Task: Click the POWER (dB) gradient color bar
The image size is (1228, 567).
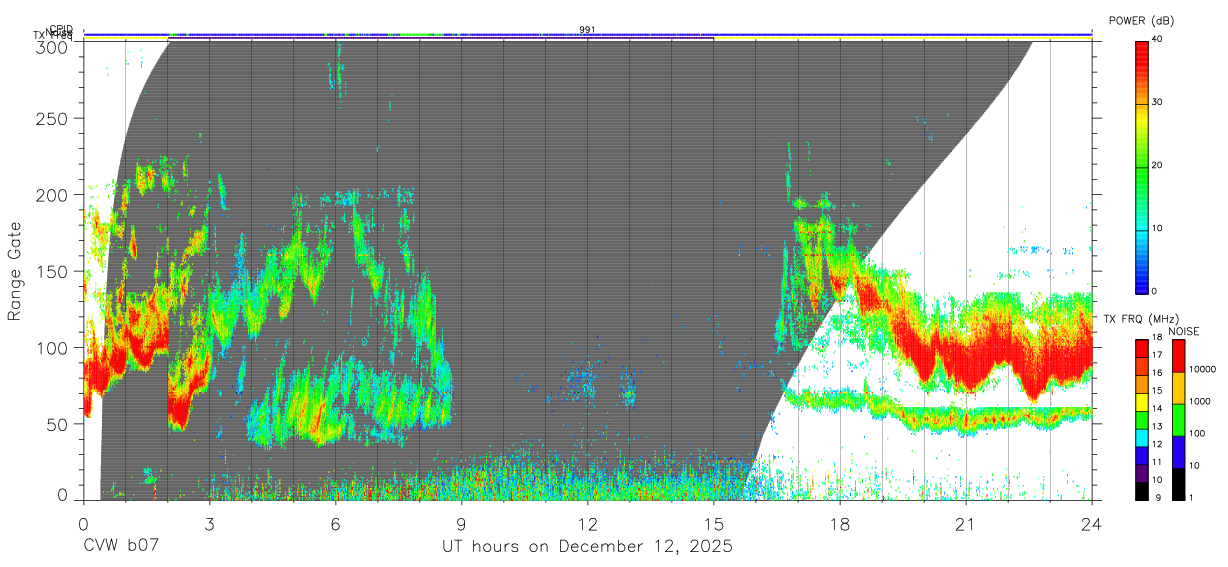Action: tap(1142, 166)
